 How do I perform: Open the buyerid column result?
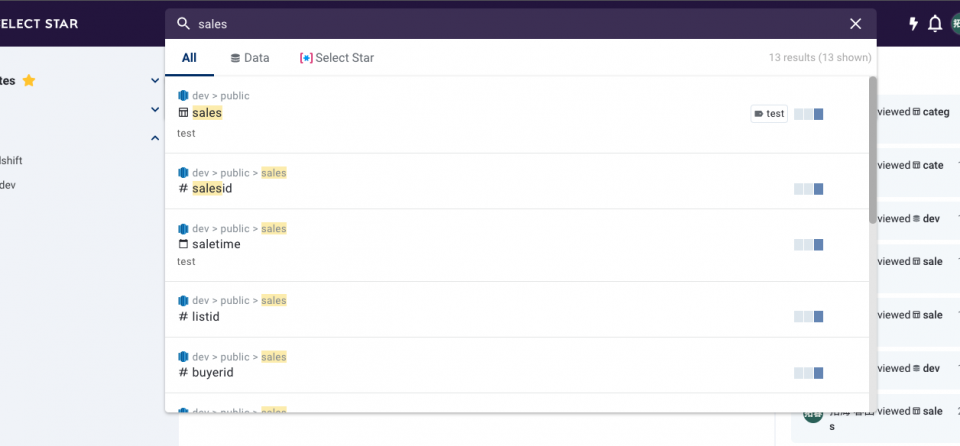coord(212,373)
